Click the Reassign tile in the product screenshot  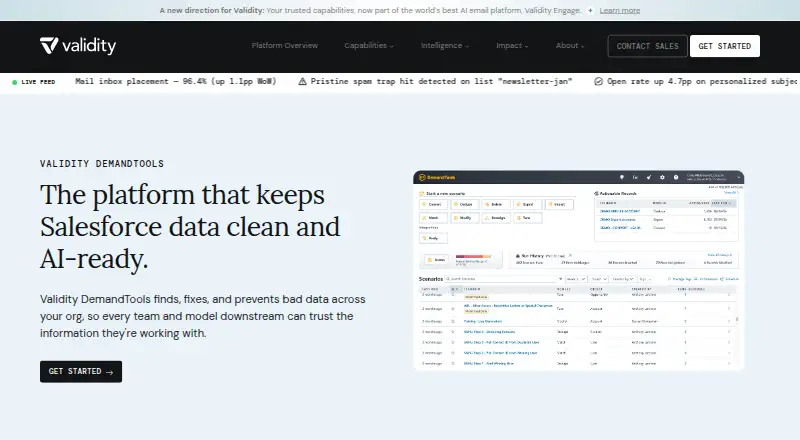tap(496, 218)
